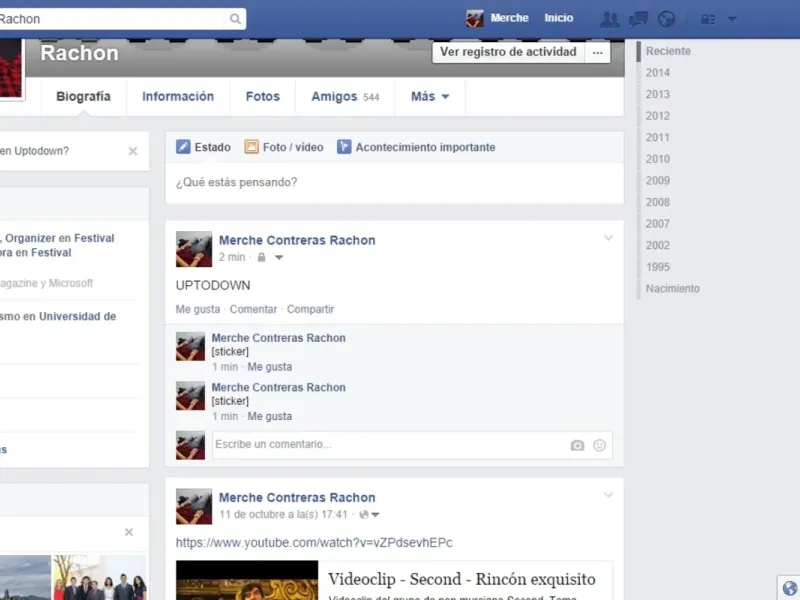Jump to 2014 in timeline
This screenshot has height=600, width=800.
coord(657,72)
